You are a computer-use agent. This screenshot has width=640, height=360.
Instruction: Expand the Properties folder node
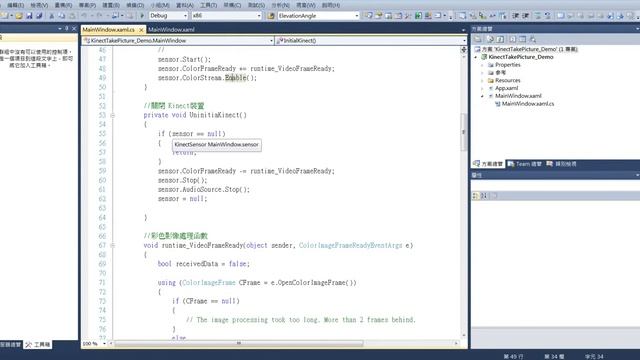482,65
